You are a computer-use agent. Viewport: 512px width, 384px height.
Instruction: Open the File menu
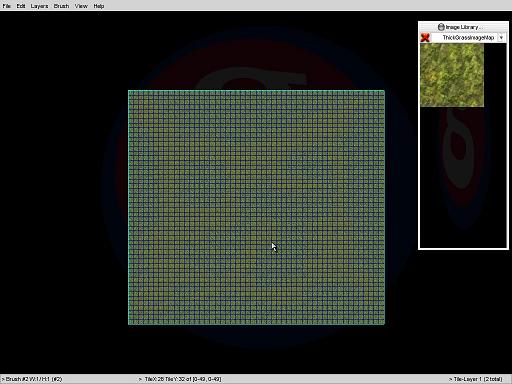[6, 6]
